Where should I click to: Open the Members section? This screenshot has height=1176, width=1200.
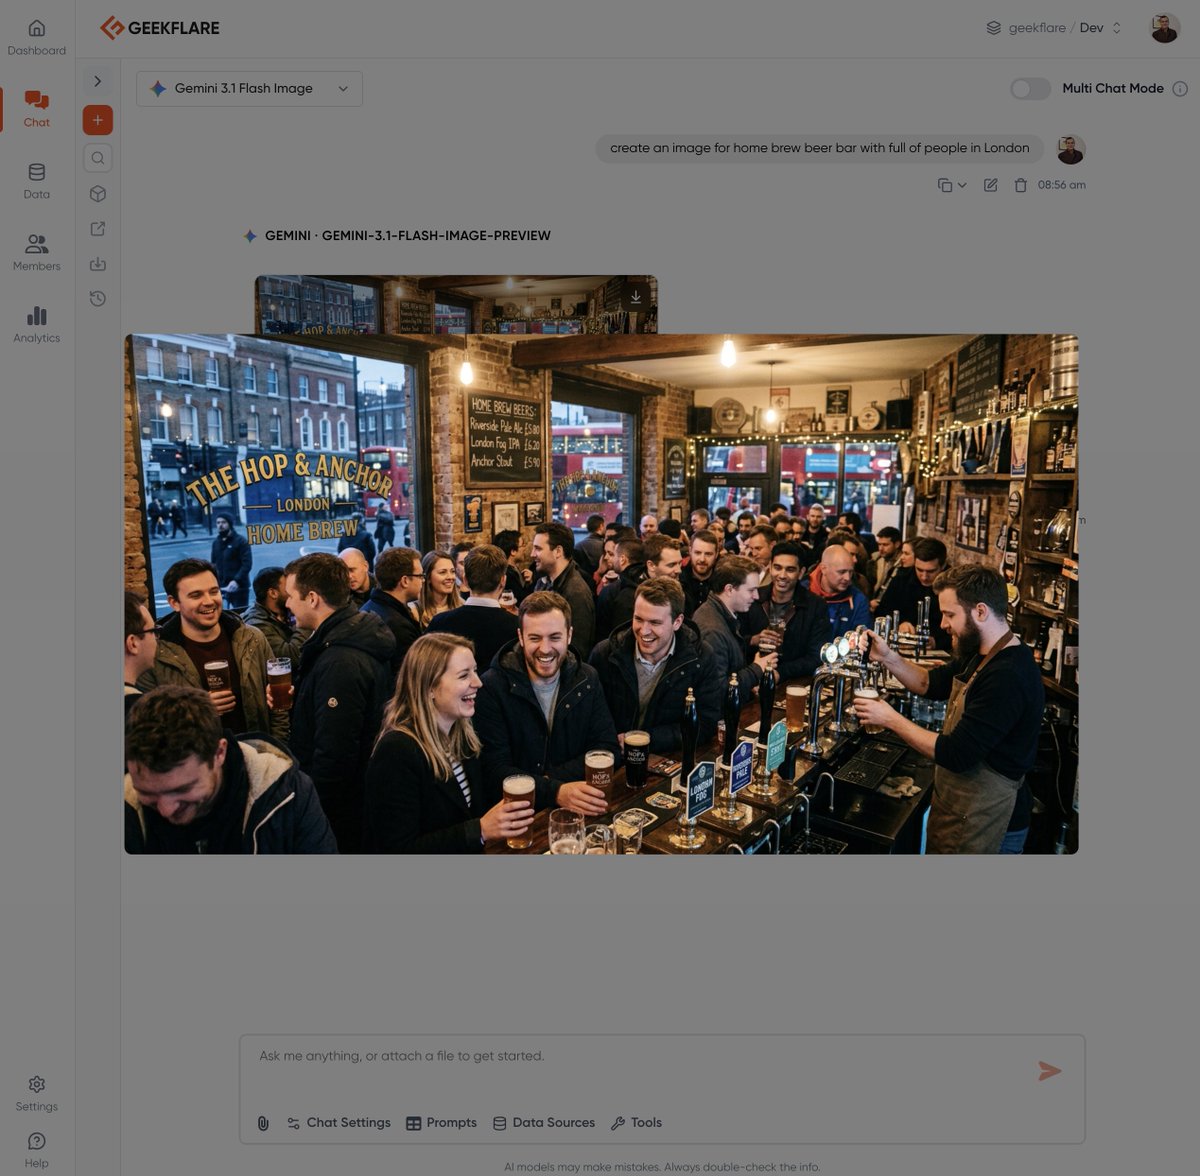pos(37,253)
